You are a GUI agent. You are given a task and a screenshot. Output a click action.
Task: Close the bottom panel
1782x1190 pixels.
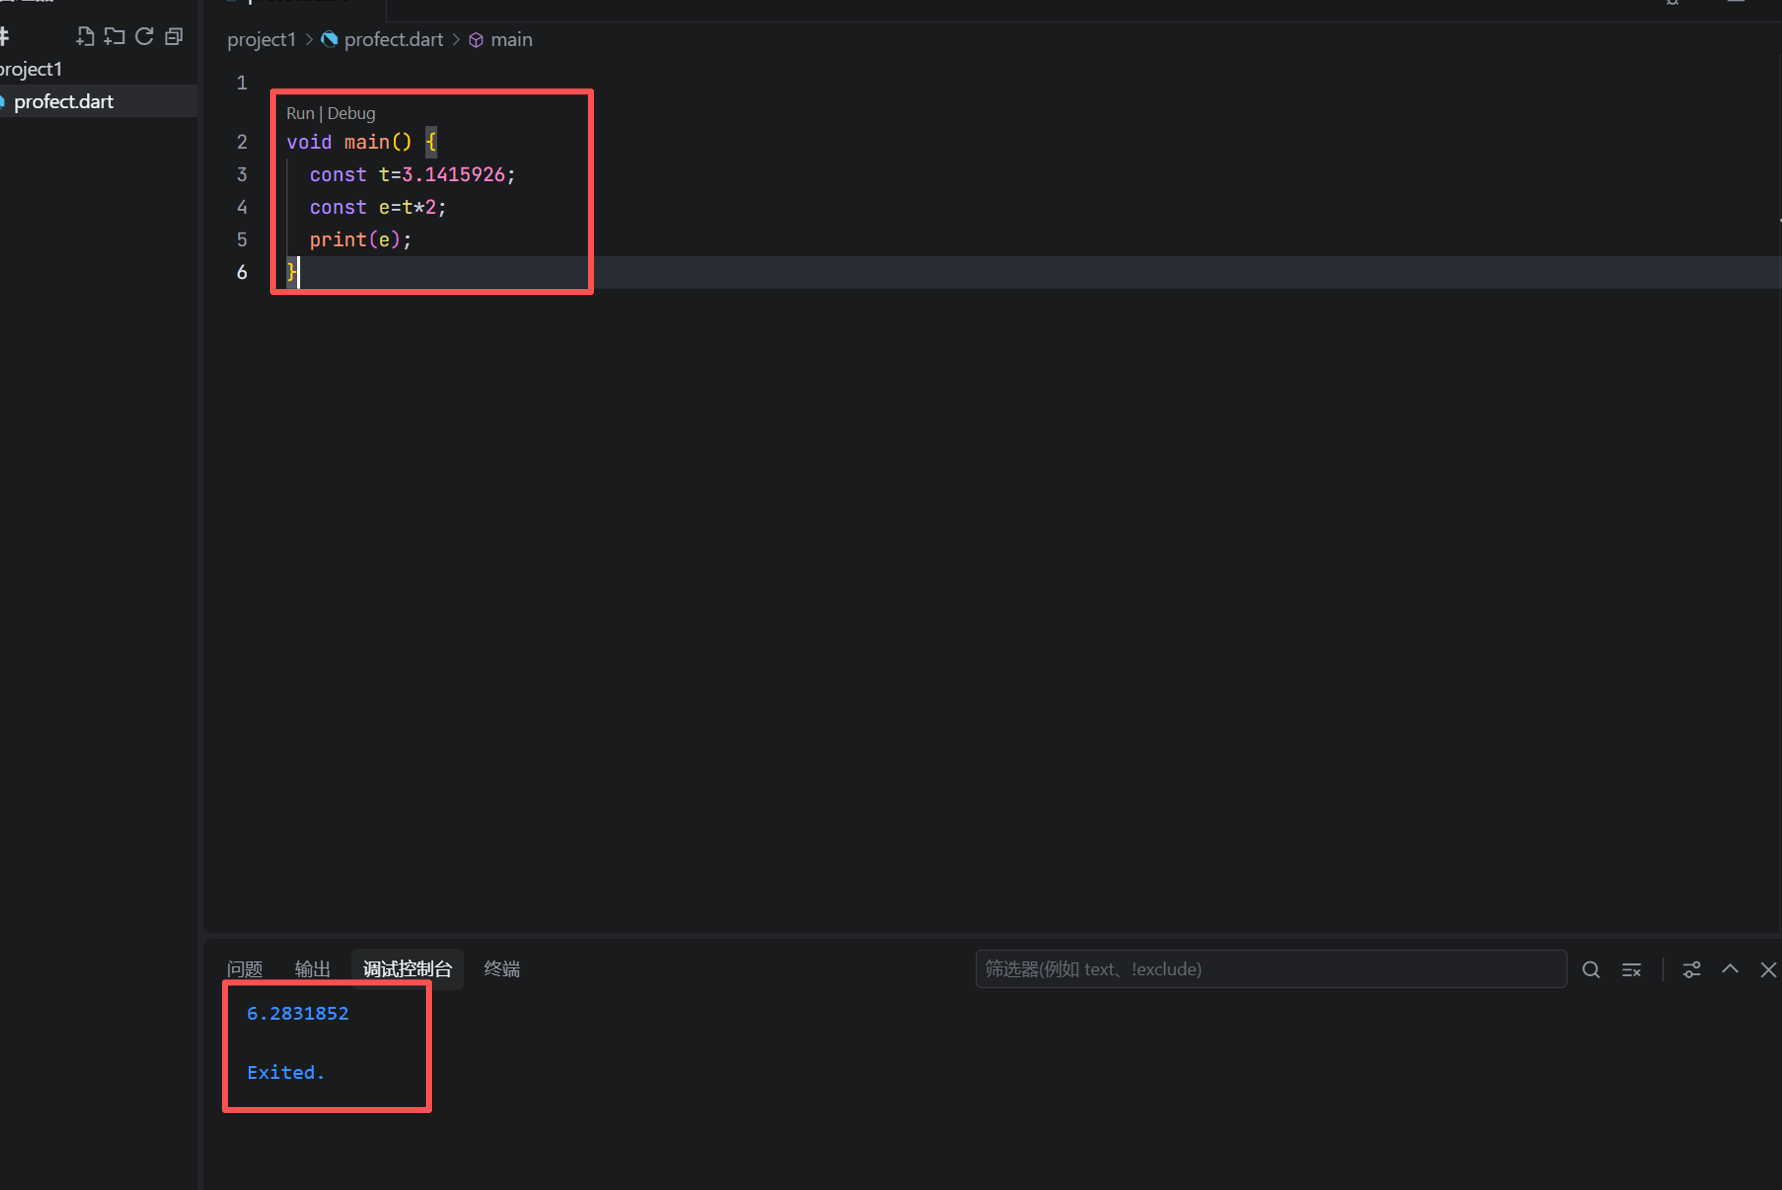click(x=1768, y=970)
